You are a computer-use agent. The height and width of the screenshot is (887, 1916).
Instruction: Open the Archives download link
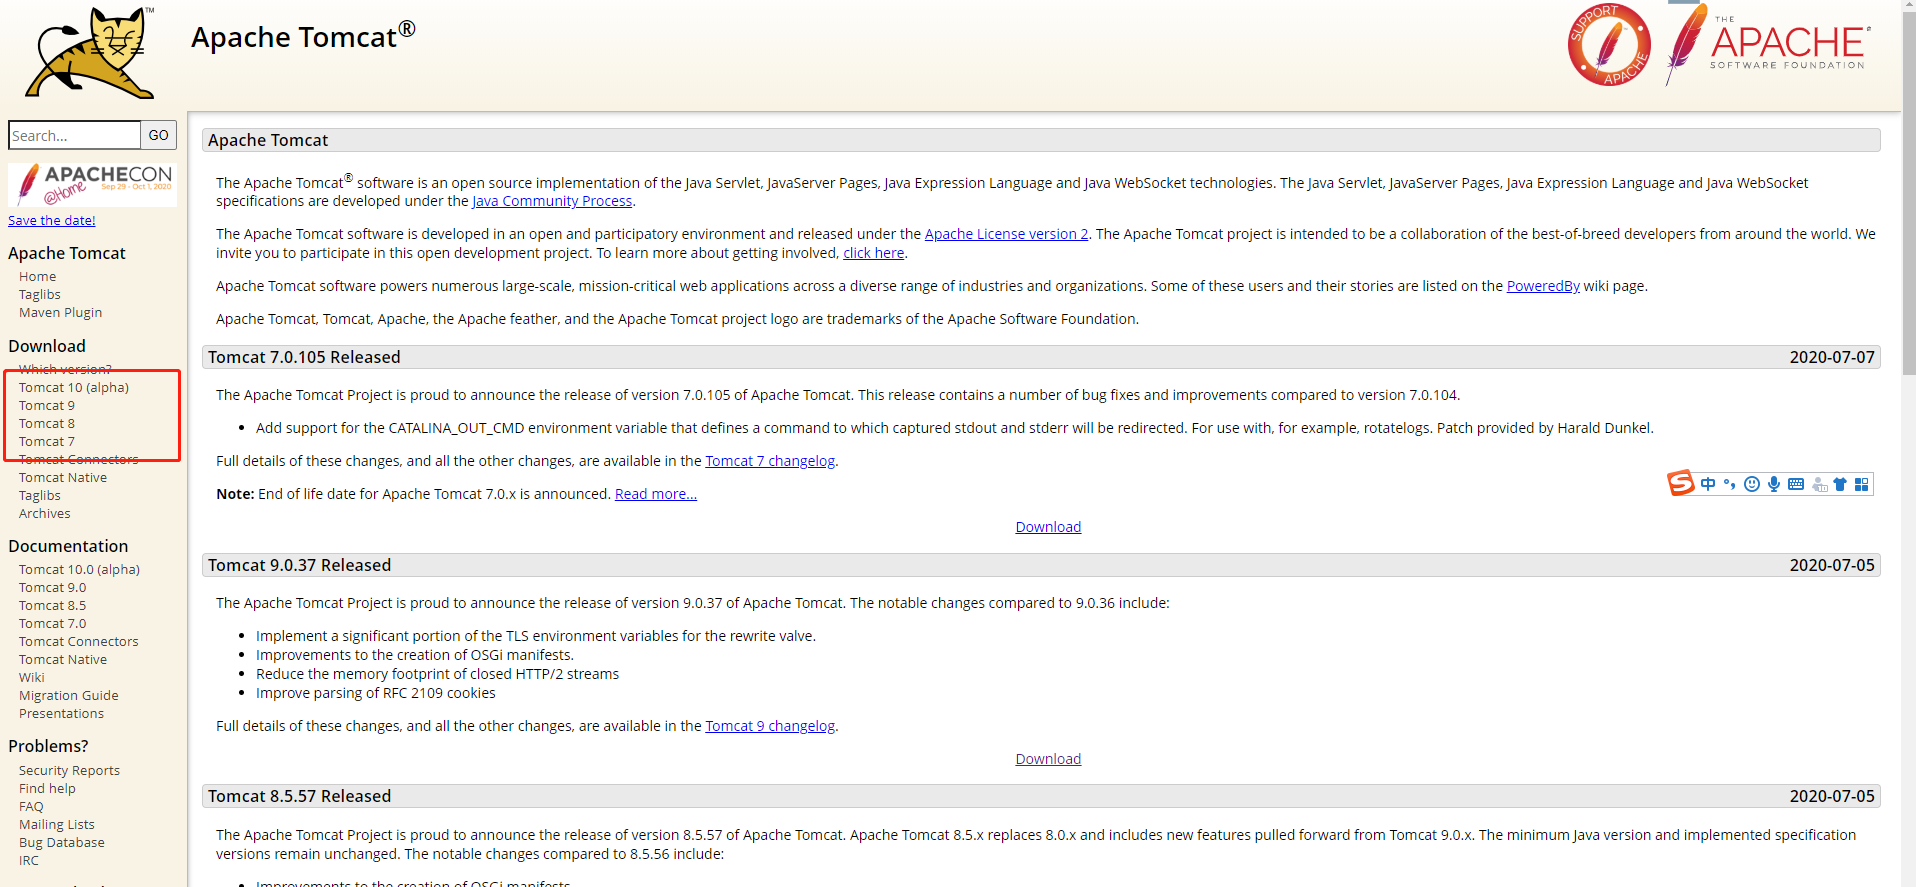pos(45,513)
